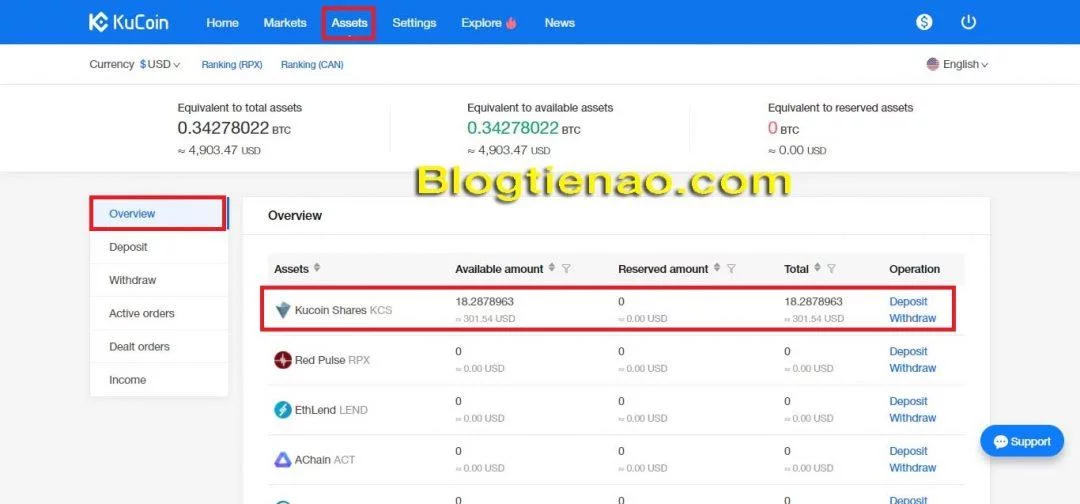The width and height of the screenshot is (1080, 504).
Task: Click the AChain ACT coin icon
Action: coord(283,459)
